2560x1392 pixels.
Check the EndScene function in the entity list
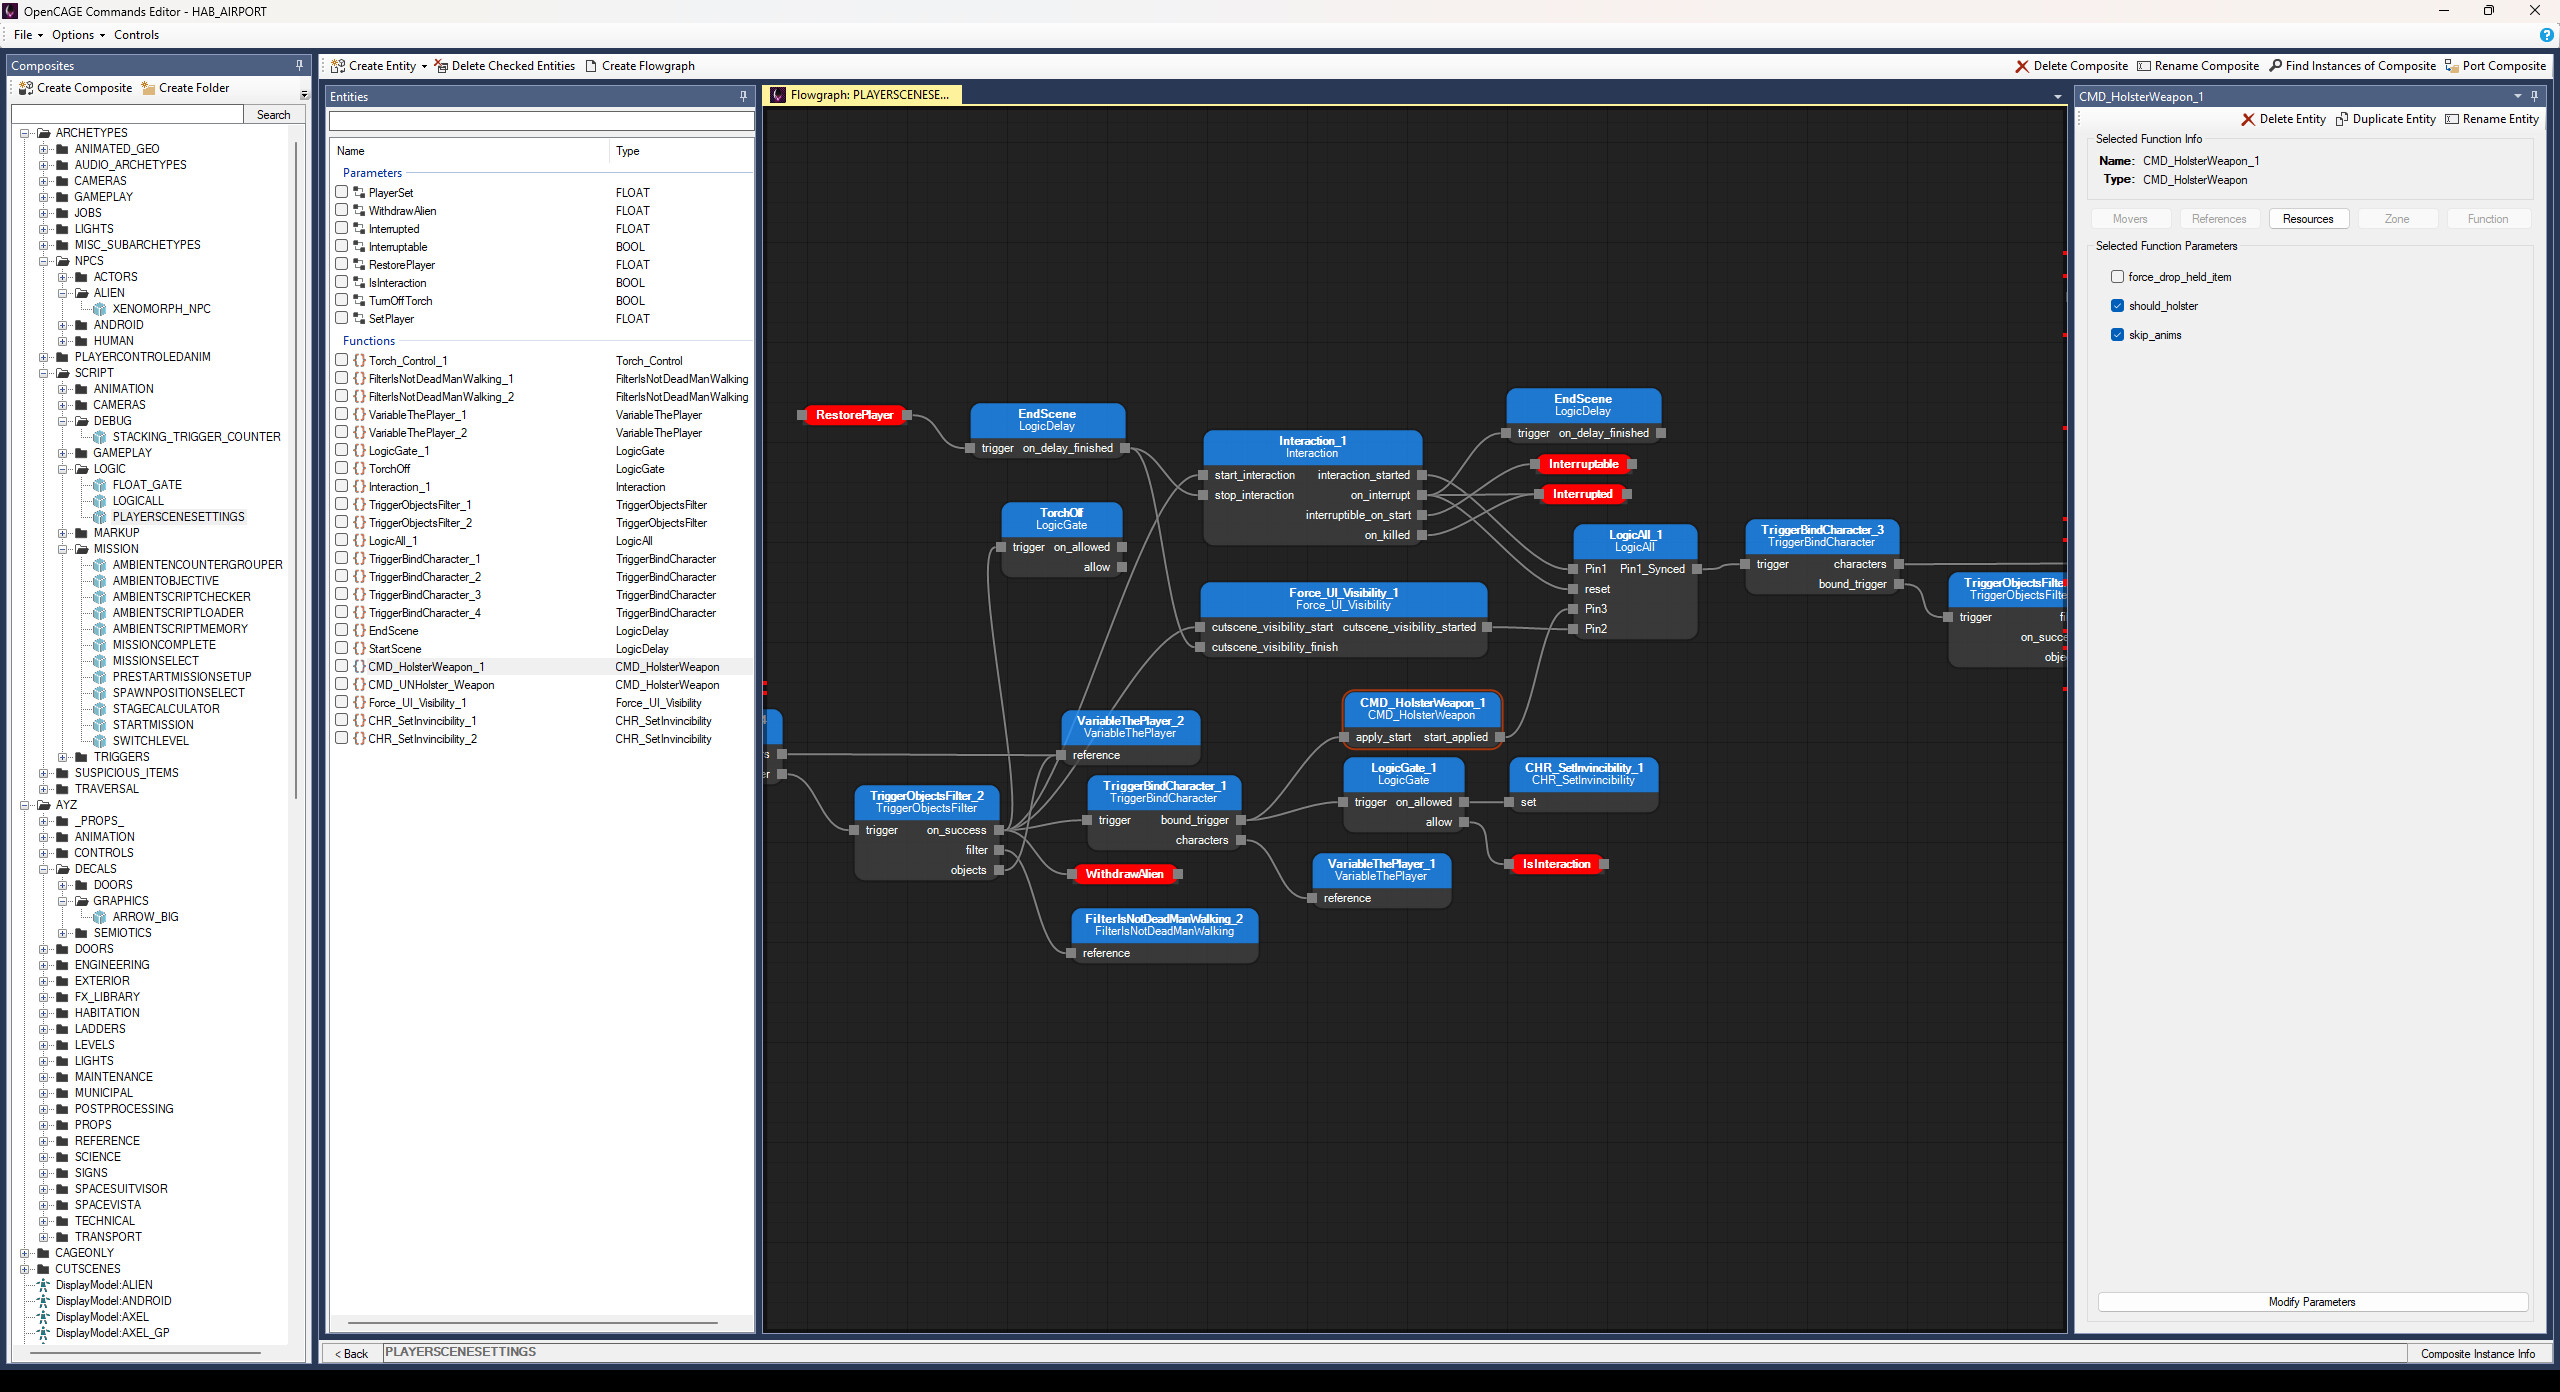[x=342, y=630]
